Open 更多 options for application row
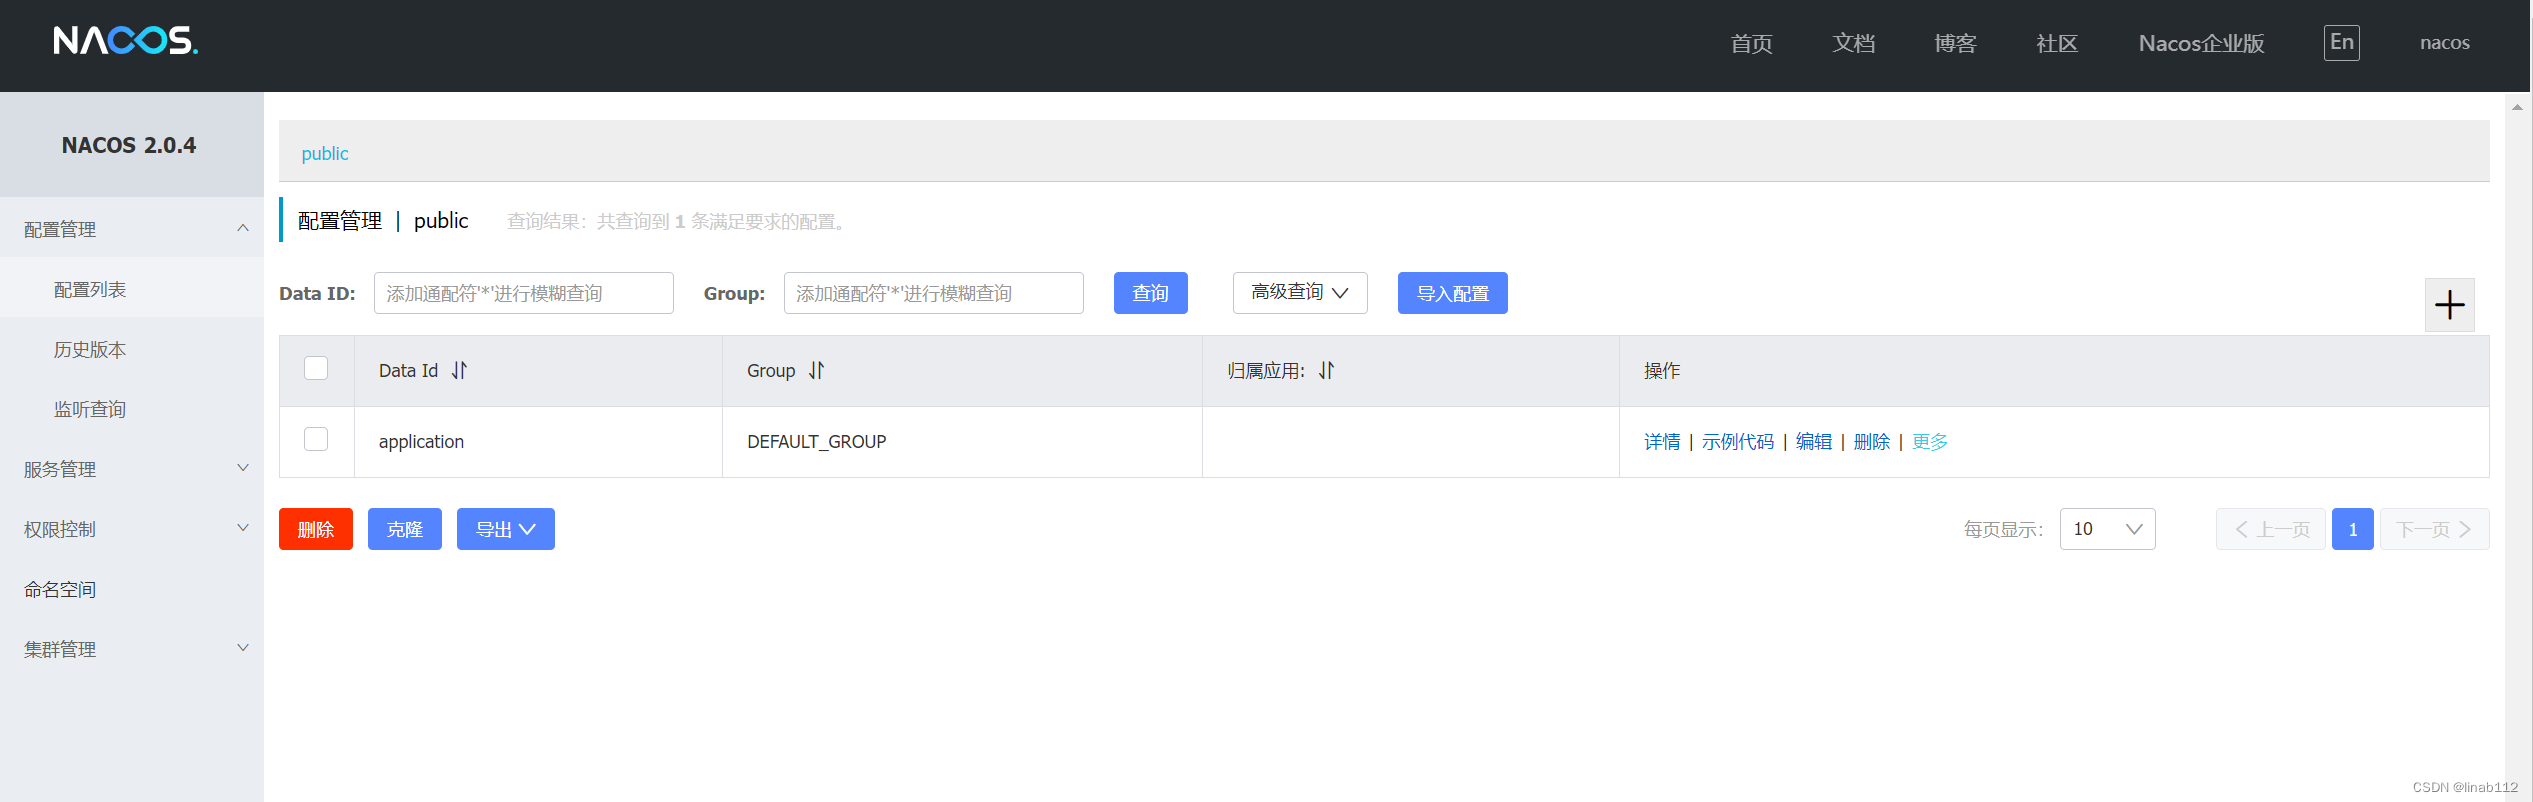This screenshot has height=802, width=2533. pyautogui.click(x=1929, y=442)
